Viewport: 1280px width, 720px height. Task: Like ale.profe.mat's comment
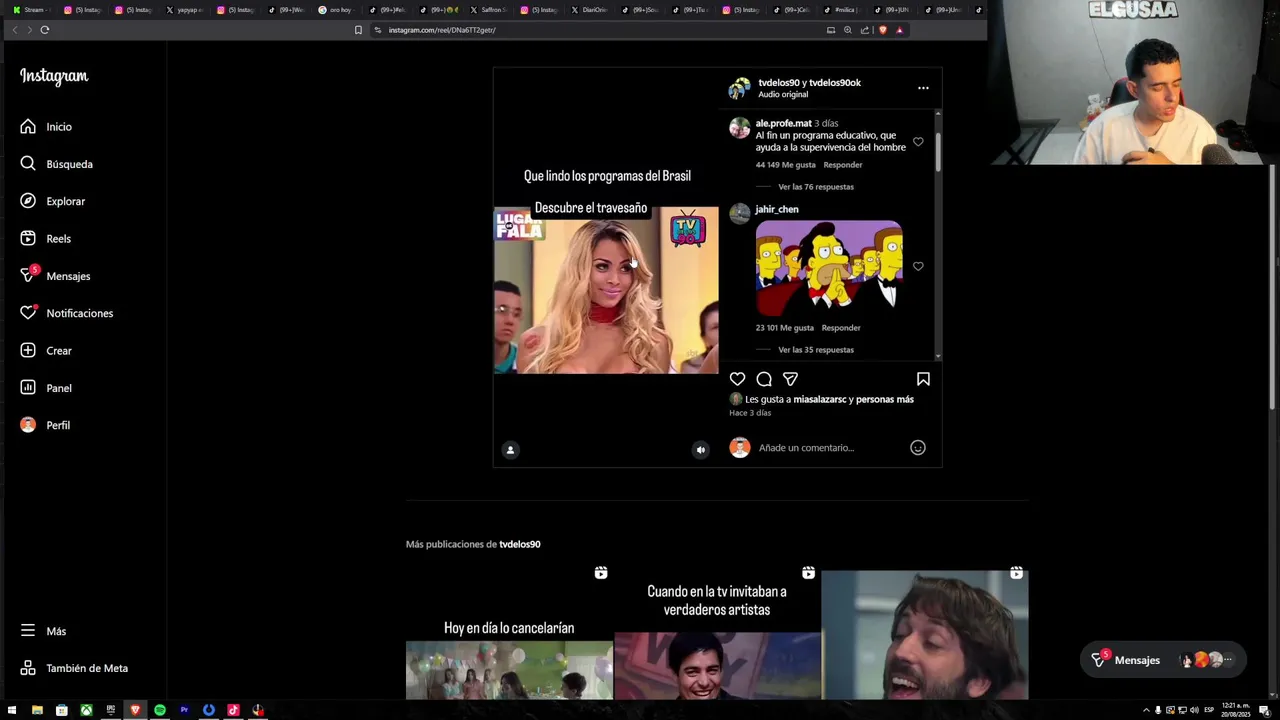point(918,142)
